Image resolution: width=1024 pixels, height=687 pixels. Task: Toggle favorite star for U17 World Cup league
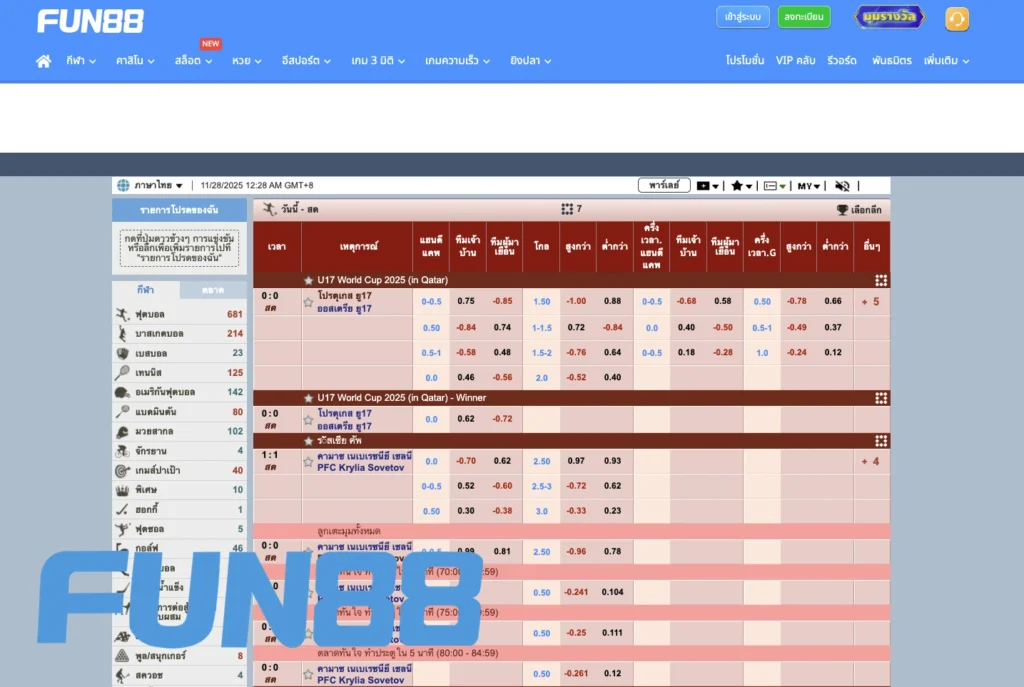(x=308, y=281)
